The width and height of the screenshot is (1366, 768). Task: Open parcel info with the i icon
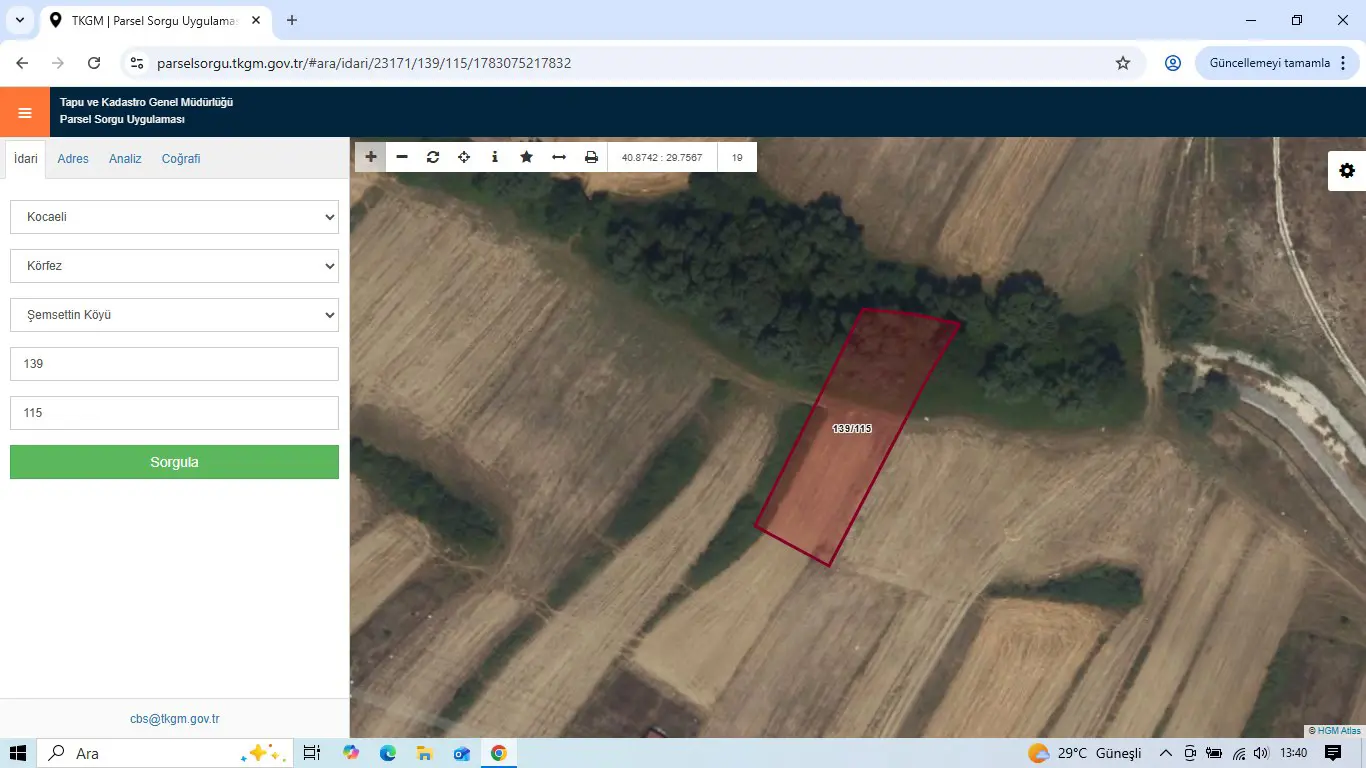click(495, 157)
